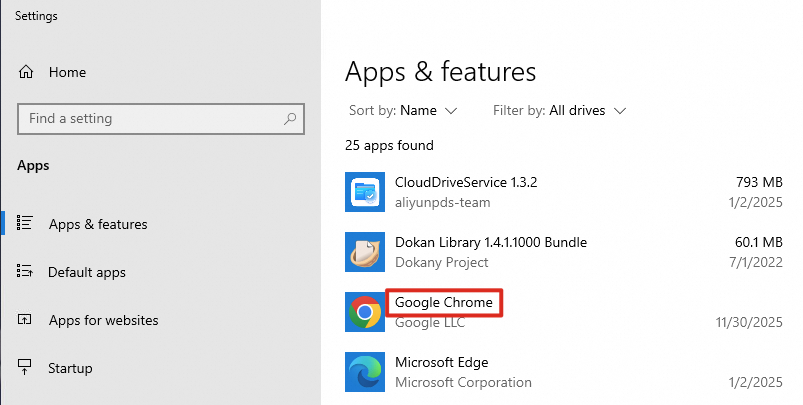
Task: Select Microsoft Edge app entry
Action: tap(442, 362)
